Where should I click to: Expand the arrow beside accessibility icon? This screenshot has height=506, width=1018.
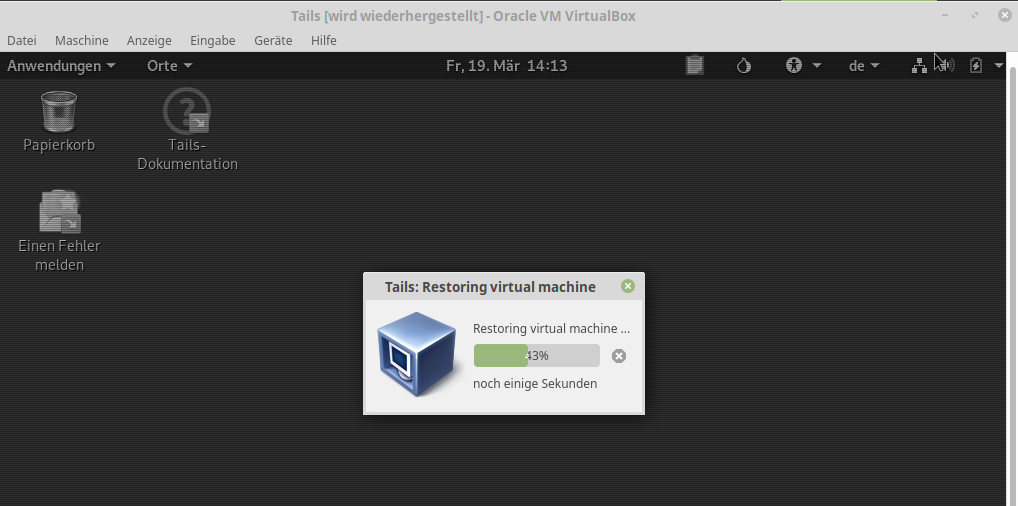817,66
